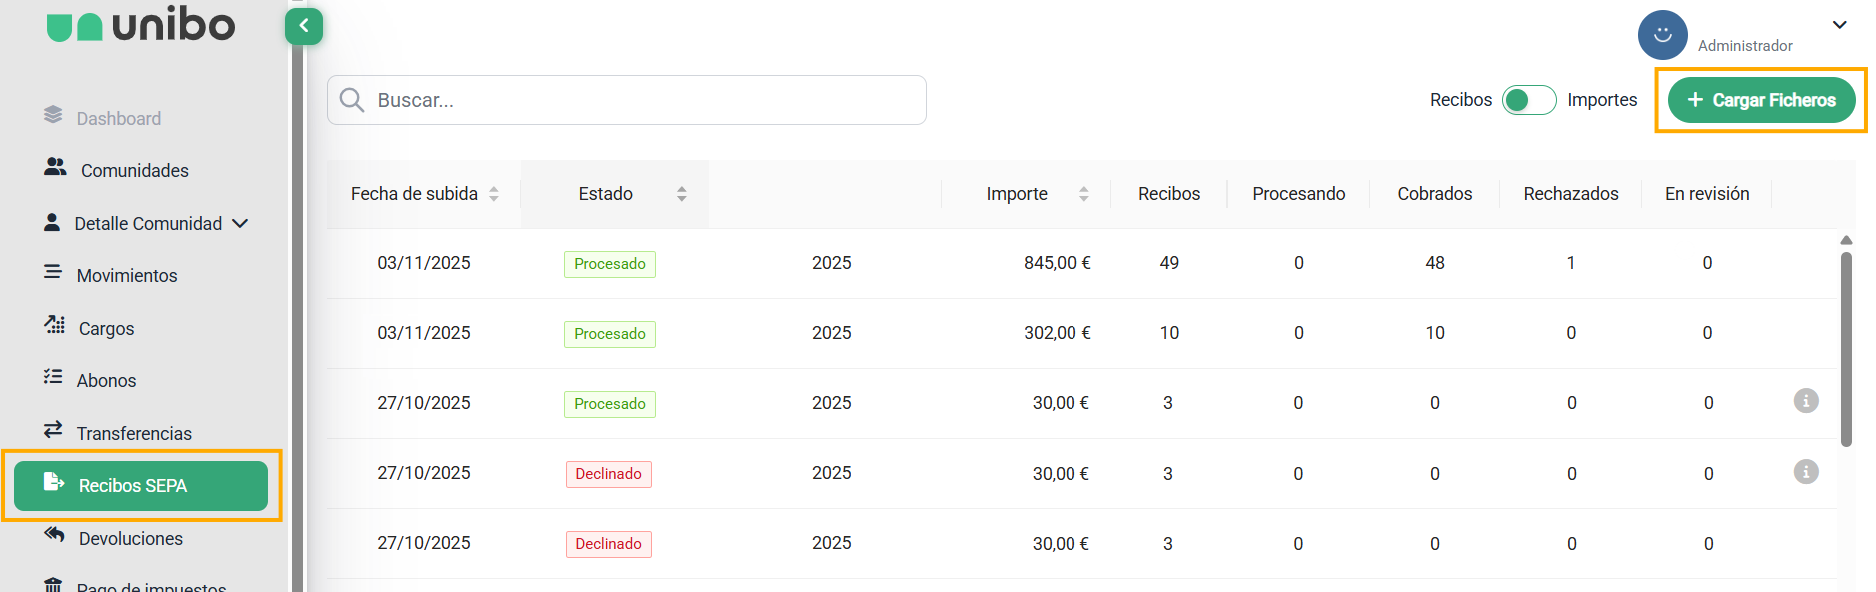Click the Abonos checklist icon
Screen dimensions: 1876x592
[x=53, y=377]
